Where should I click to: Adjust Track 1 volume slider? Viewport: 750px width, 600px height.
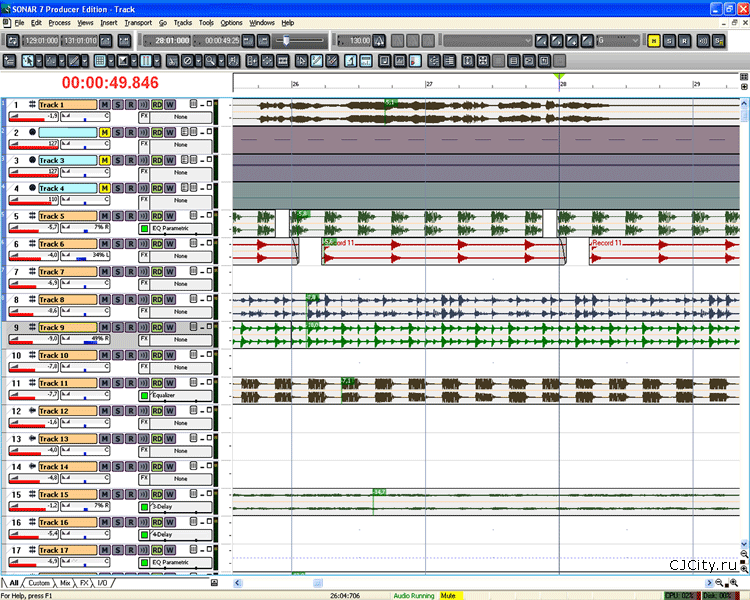coord(33,116)
